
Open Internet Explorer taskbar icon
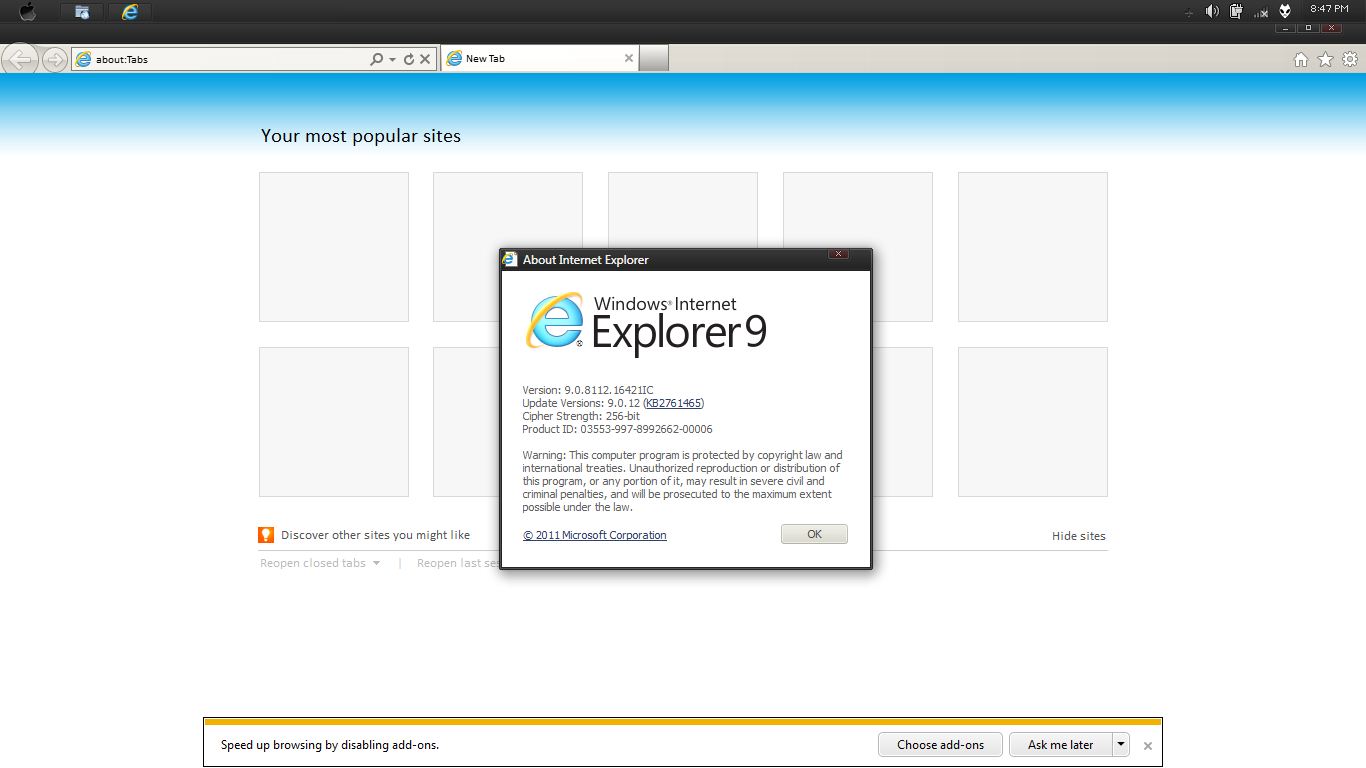click(130, 12)
